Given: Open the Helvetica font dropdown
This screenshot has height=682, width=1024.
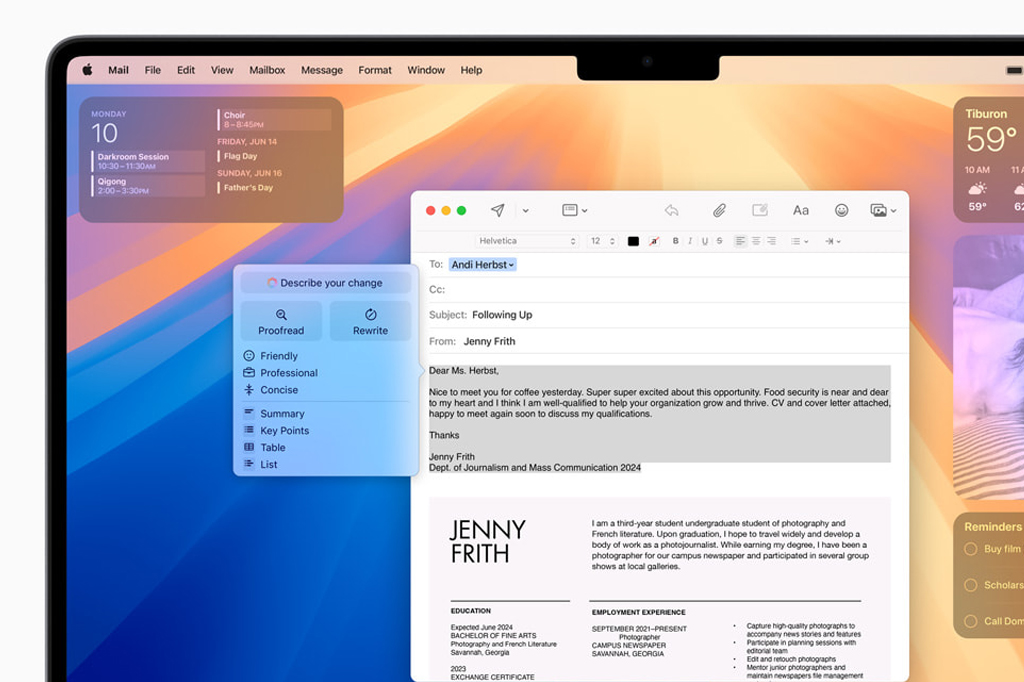Looking at the screenshot, I should tap(527, 241).
